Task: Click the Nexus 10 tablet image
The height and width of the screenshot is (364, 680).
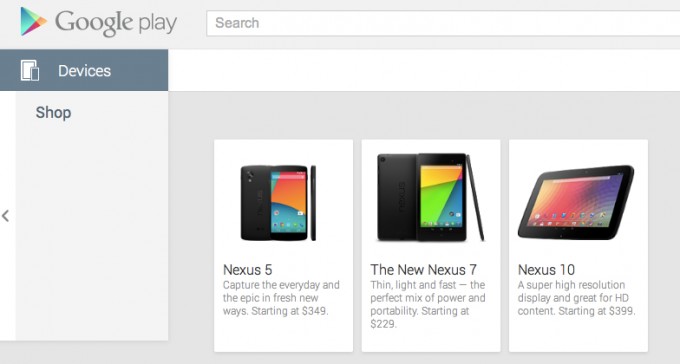Action: pos(576,202)
